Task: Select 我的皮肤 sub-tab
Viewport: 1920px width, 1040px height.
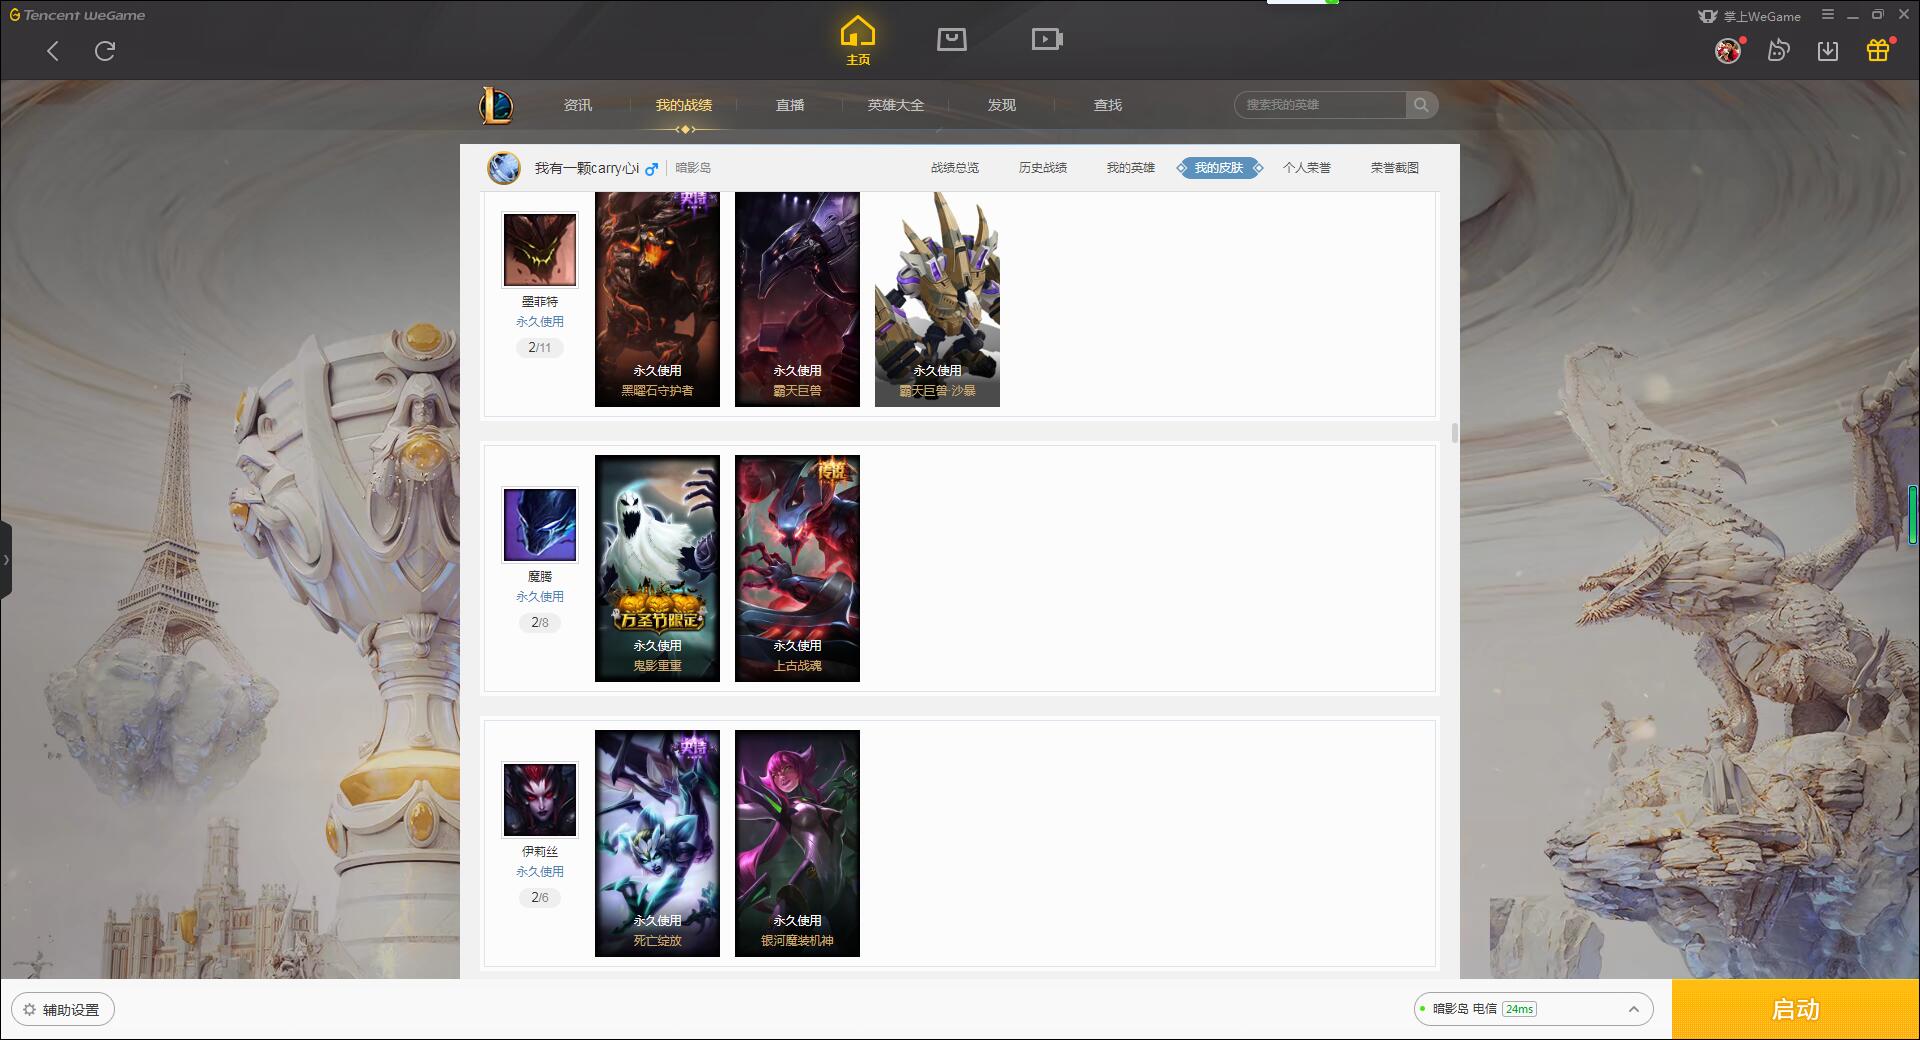Action: 1219,168
